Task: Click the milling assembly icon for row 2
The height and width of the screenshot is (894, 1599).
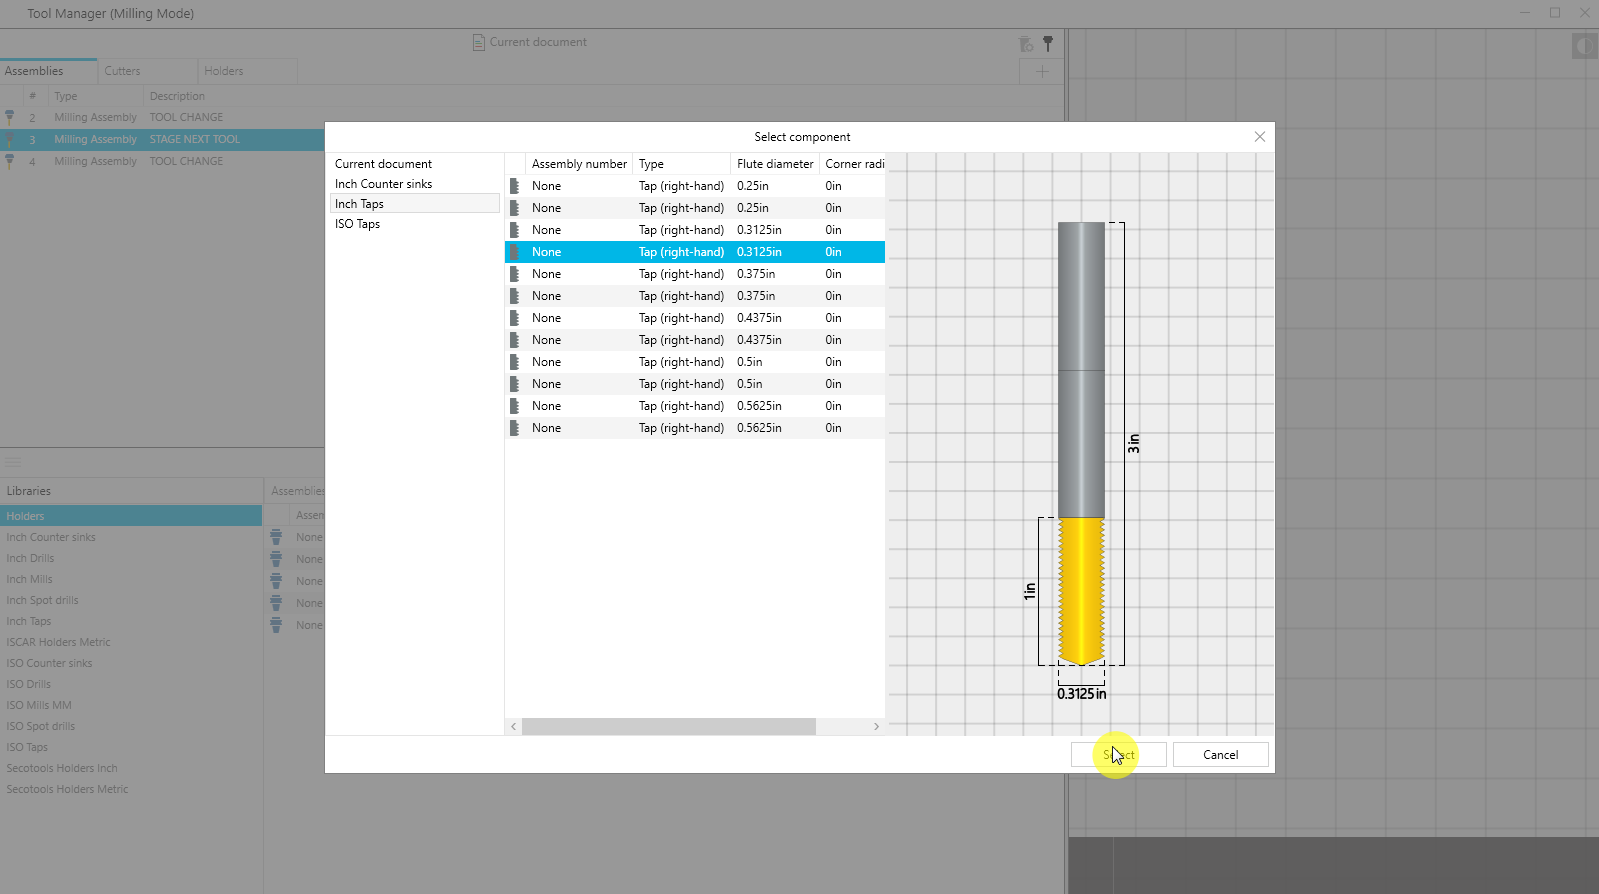Action: pyautogui.click(x=10, y=117)
